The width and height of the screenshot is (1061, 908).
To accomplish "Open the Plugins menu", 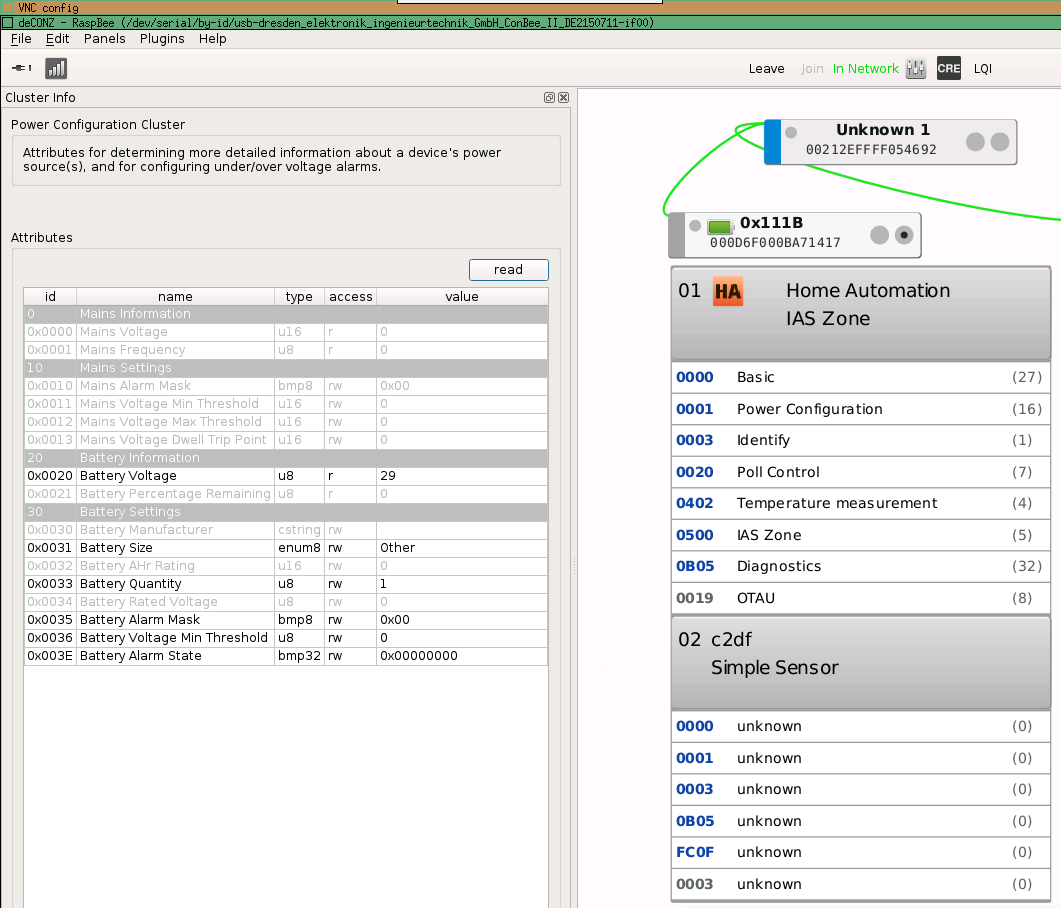I will [x=162, y=39].
